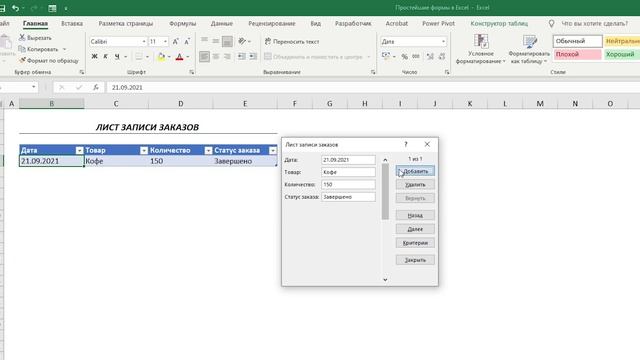Switch to the Разметка страницы tab
Viewport: 640px width, 360px height.
coord(126,24)
